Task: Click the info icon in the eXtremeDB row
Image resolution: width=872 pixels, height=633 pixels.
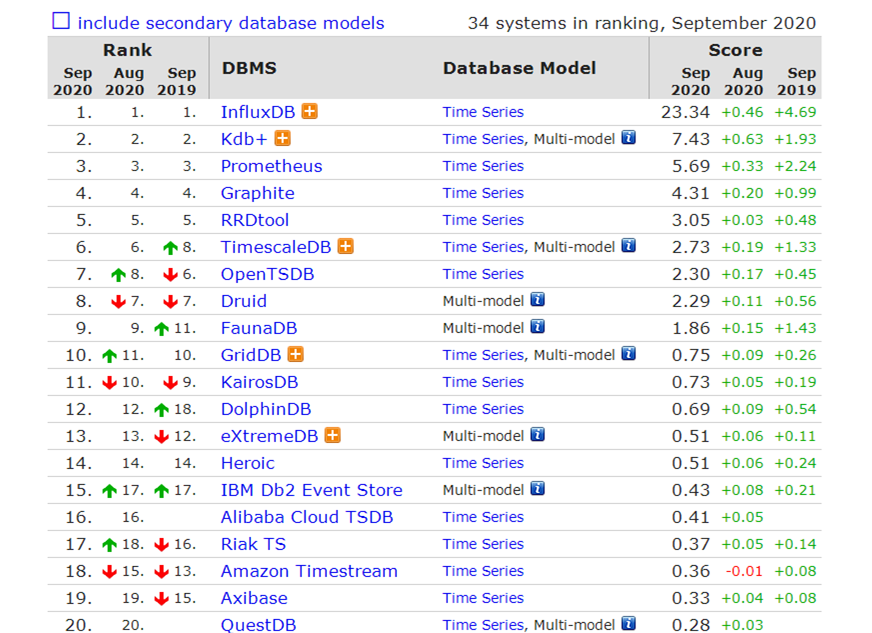Action: 537,434
